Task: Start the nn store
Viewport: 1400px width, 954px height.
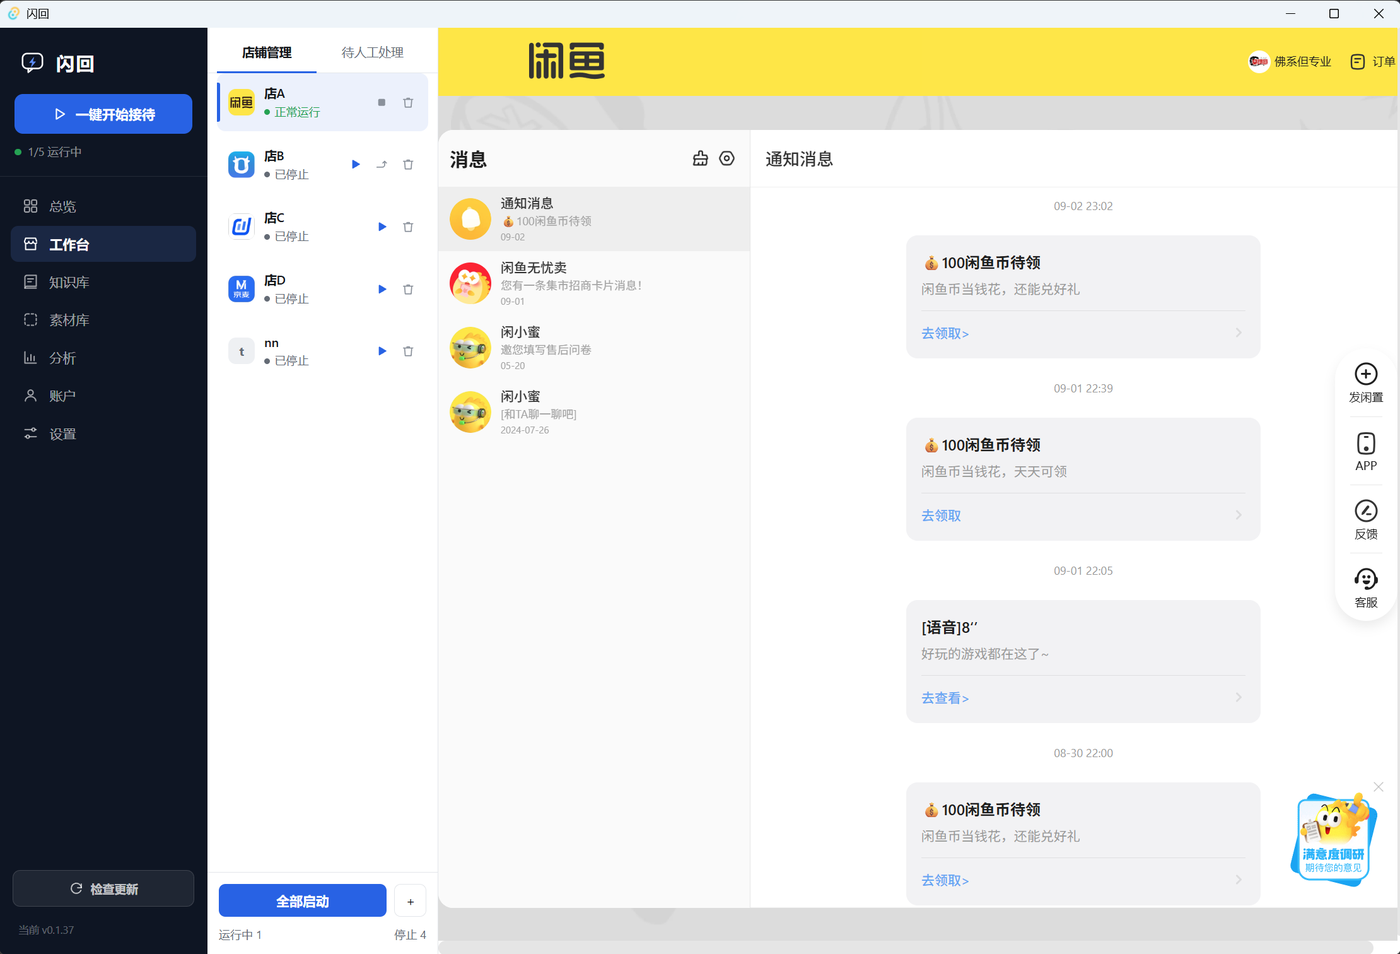Action: click(382, 351)
